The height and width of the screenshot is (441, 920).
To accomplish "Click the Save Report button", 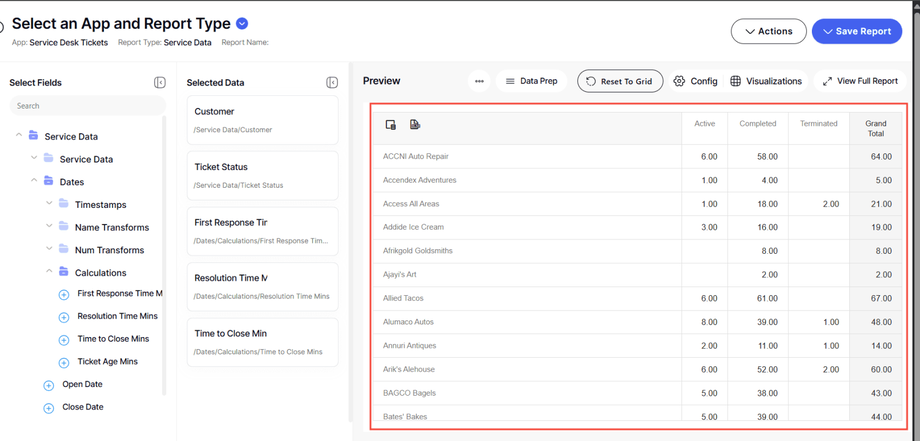I will tap(856, 31).
